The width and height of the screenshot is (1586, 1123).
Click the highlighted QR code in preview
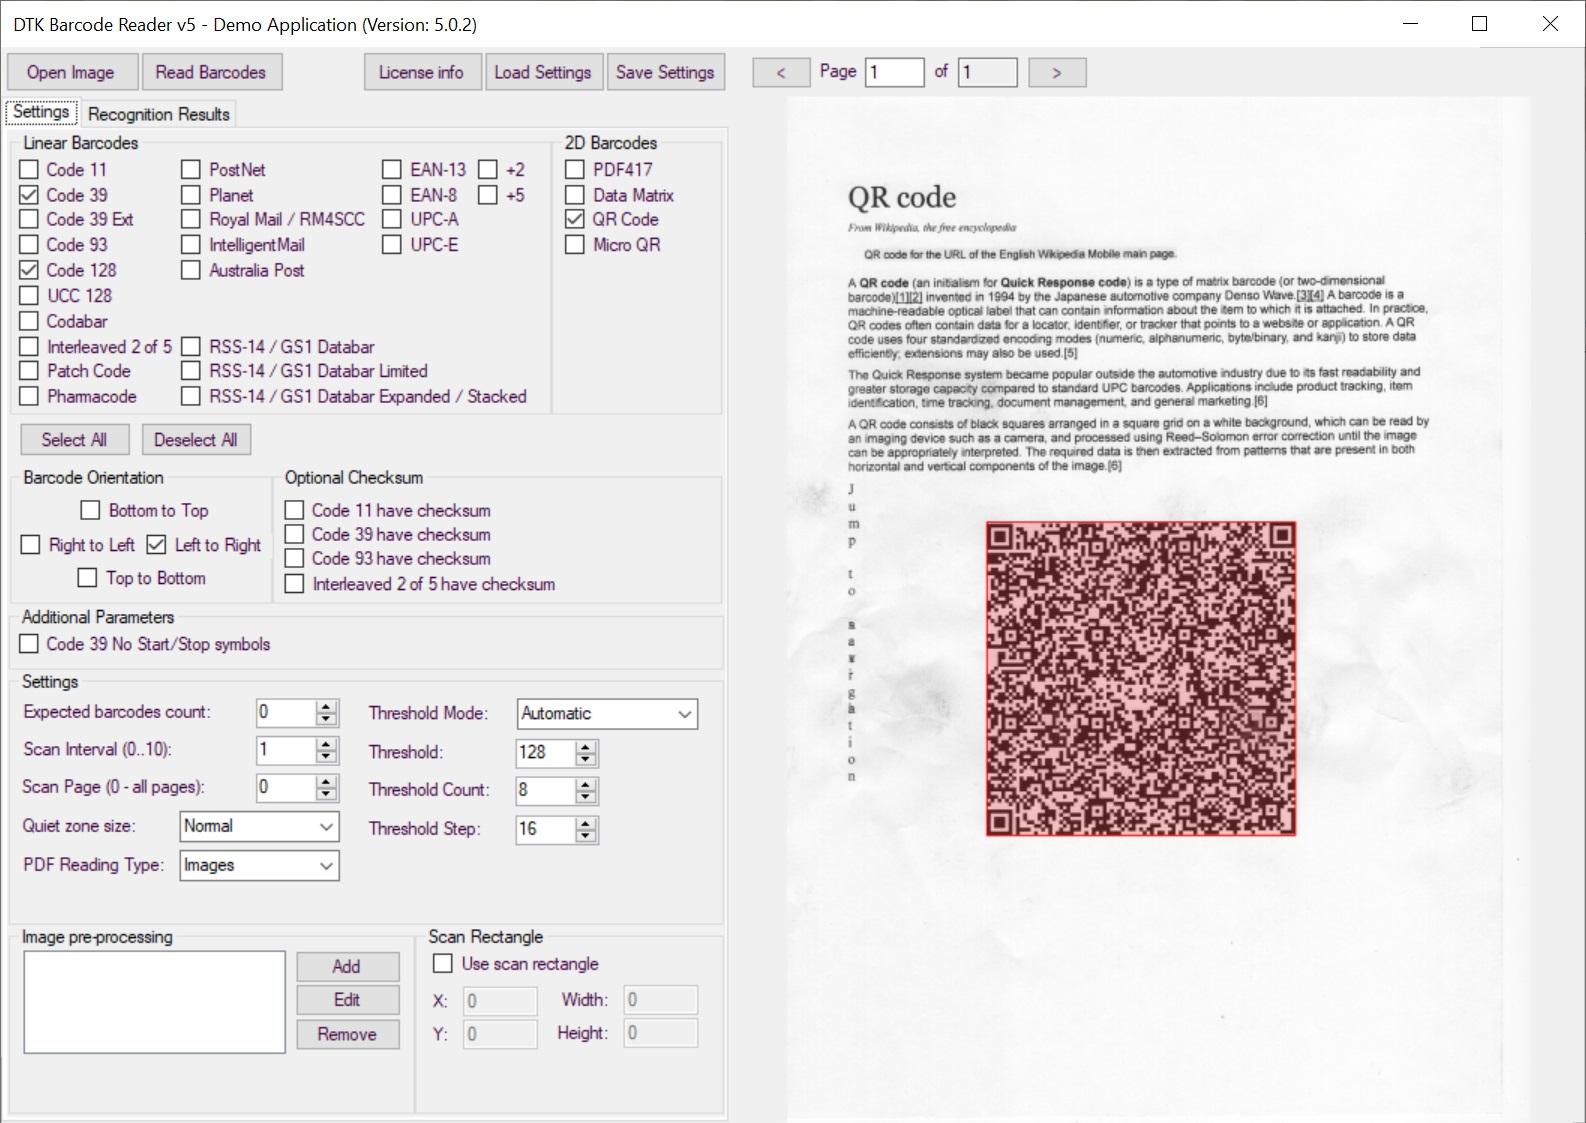coord(1141,678)
